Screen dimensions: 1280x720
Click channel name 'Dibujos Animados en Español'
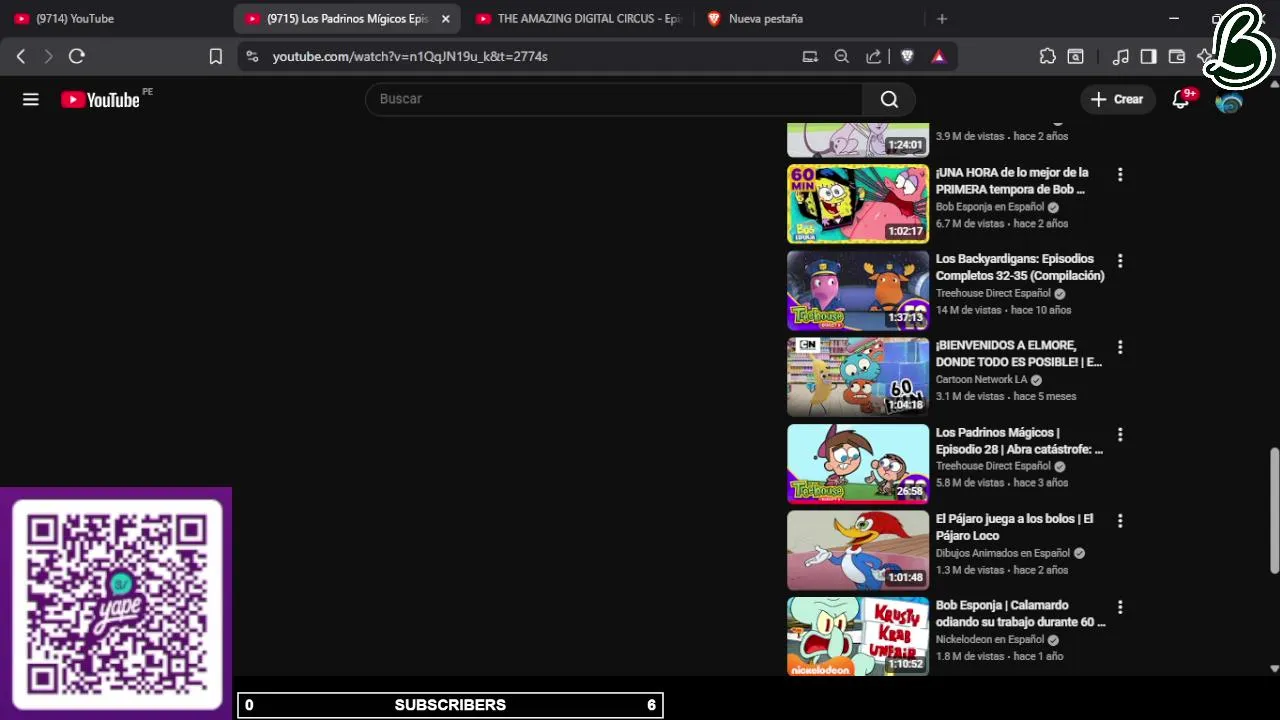click(1002, 553)
